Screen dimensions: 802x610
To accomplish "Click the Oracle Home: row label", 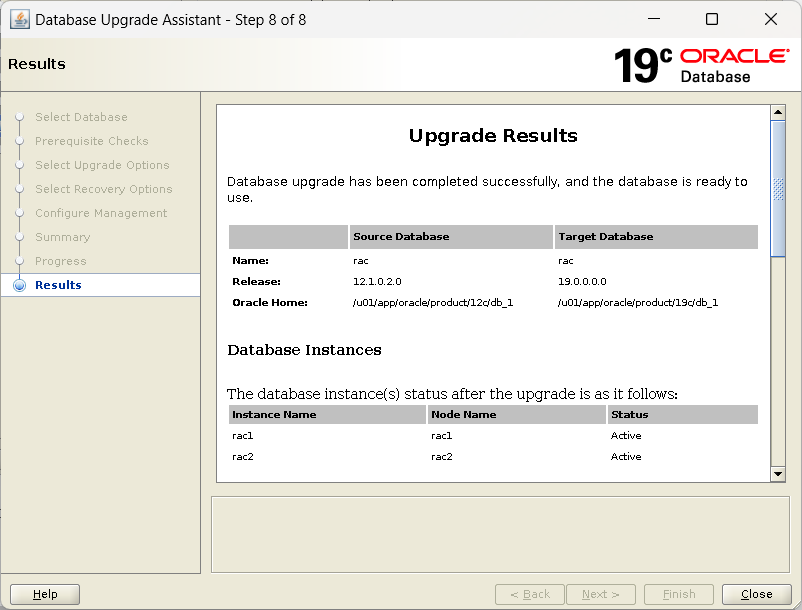I will coord(270,302).
